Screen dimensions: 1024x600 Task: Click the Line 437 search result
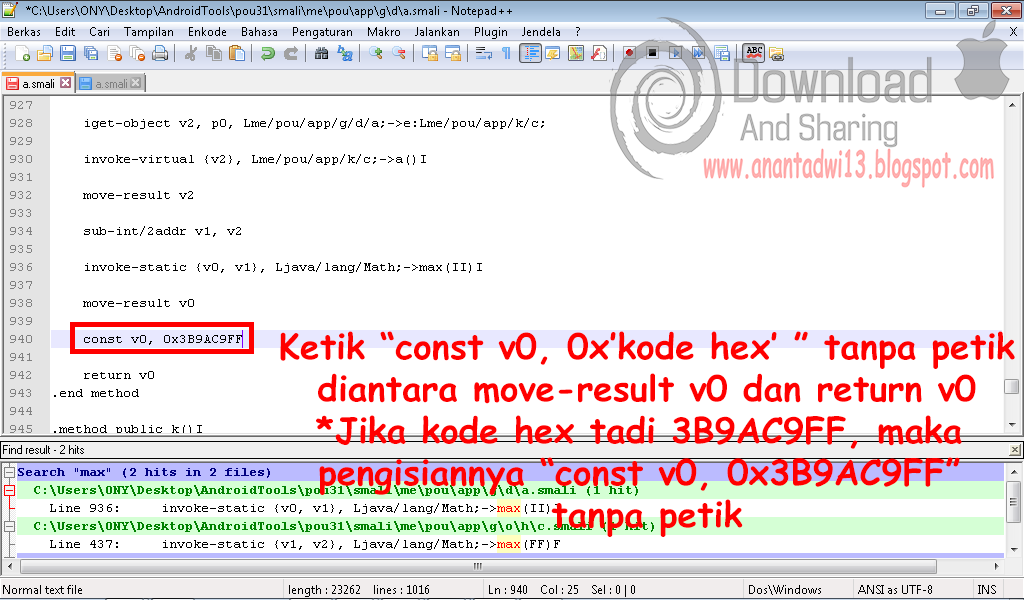(305, 544)
